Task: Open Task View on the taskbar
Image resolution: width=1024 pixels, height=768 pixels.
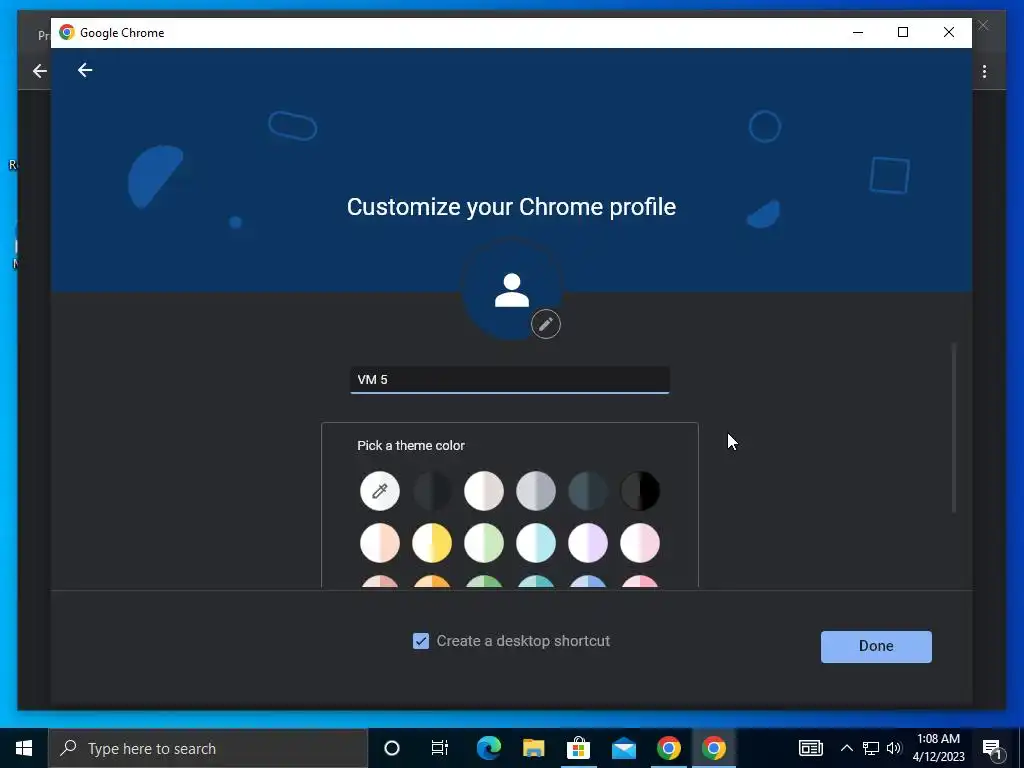Action: [x=440, y=748]
